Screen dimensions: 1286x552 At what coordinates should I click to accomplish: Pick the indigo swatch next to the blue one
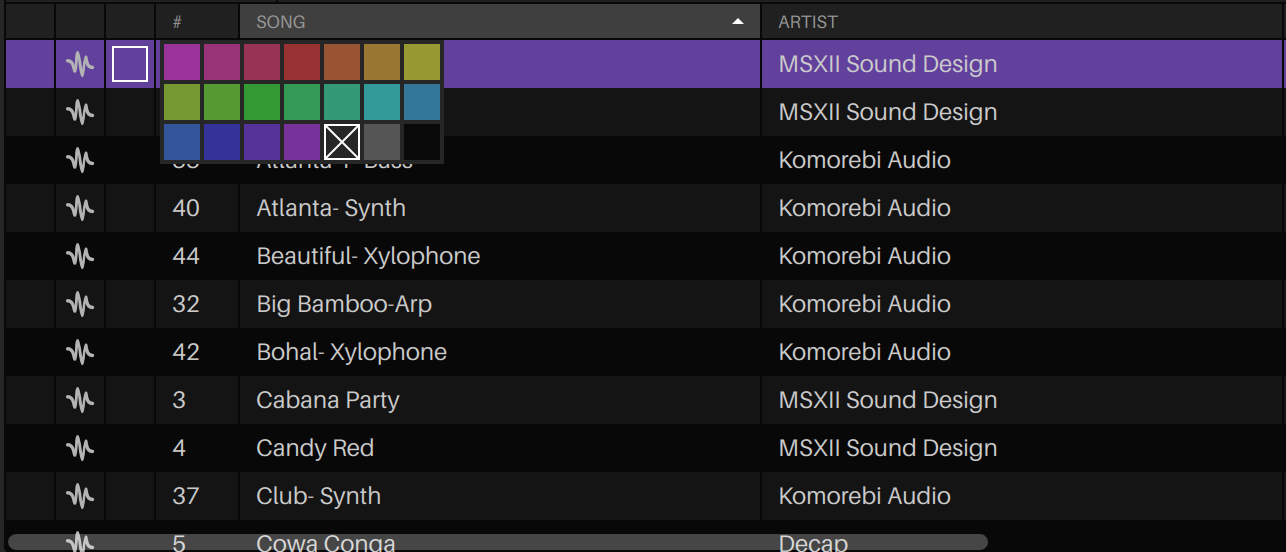222,142
